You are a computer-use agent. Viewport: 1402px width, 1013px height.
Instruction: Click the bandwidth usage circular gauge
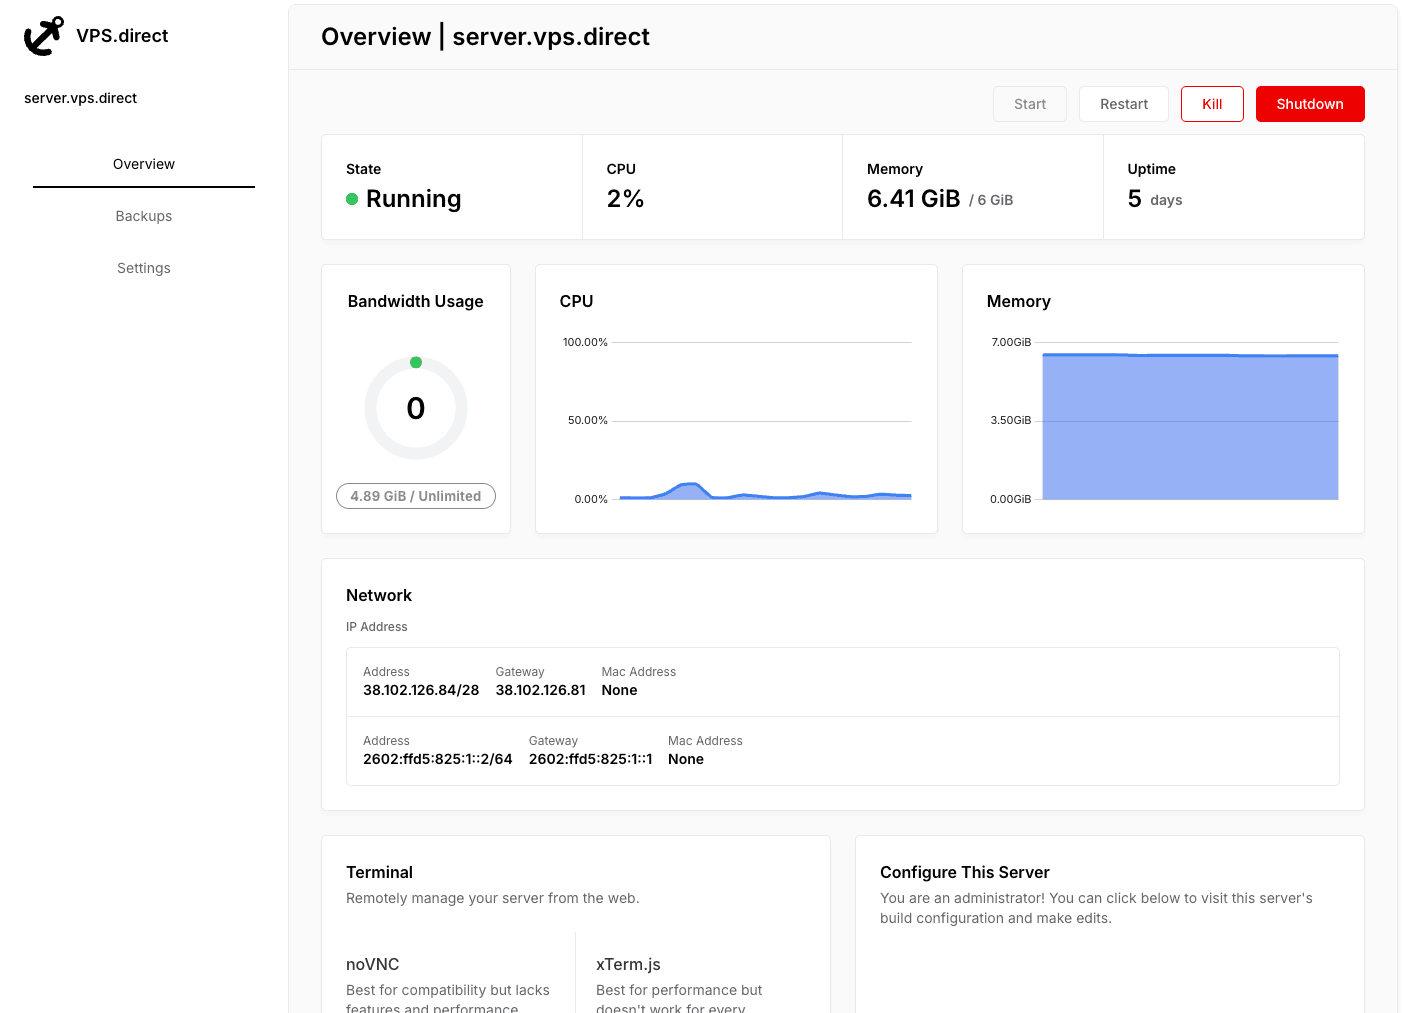[416, 408]
